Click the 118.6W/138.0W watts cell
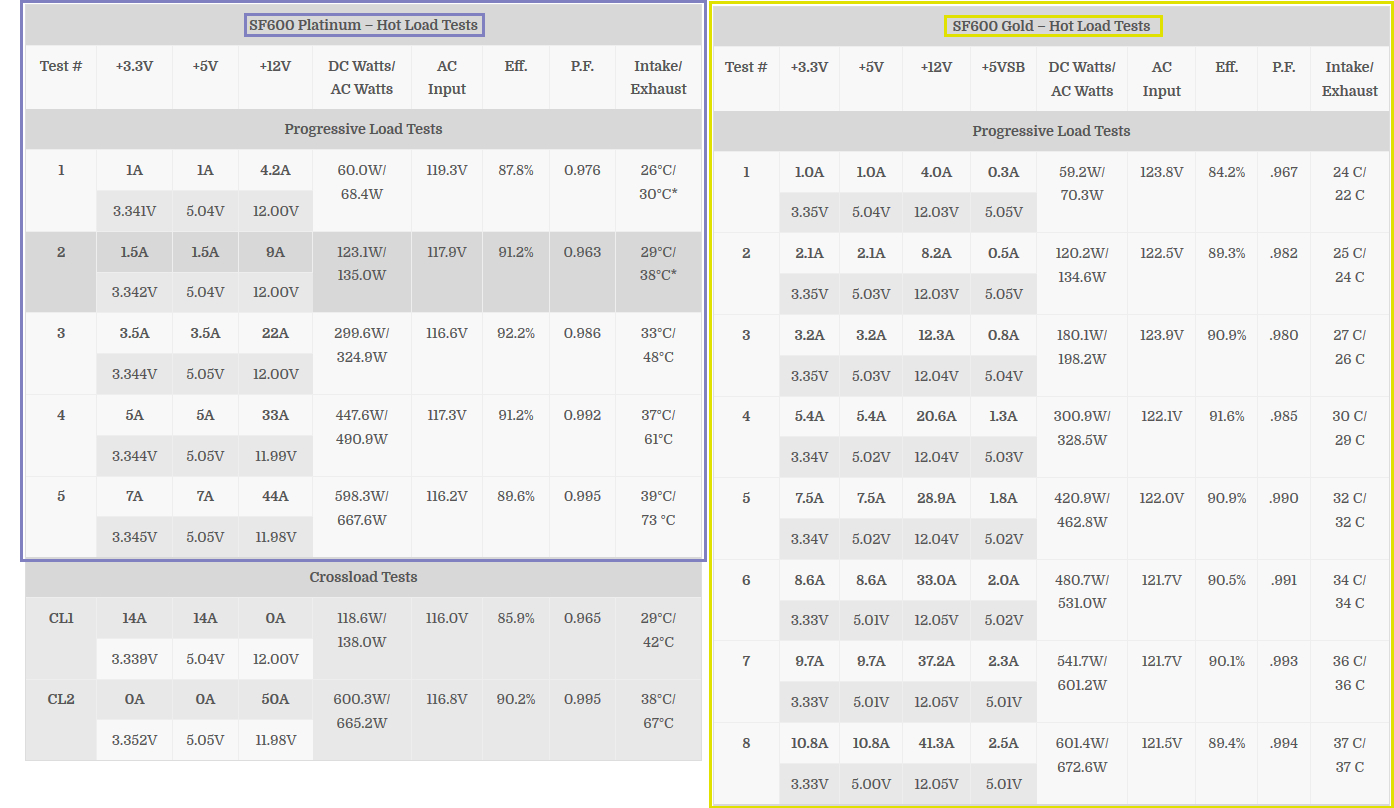Image resolution: width=1394 pixels, height=808 pixels. click(362, 630)
